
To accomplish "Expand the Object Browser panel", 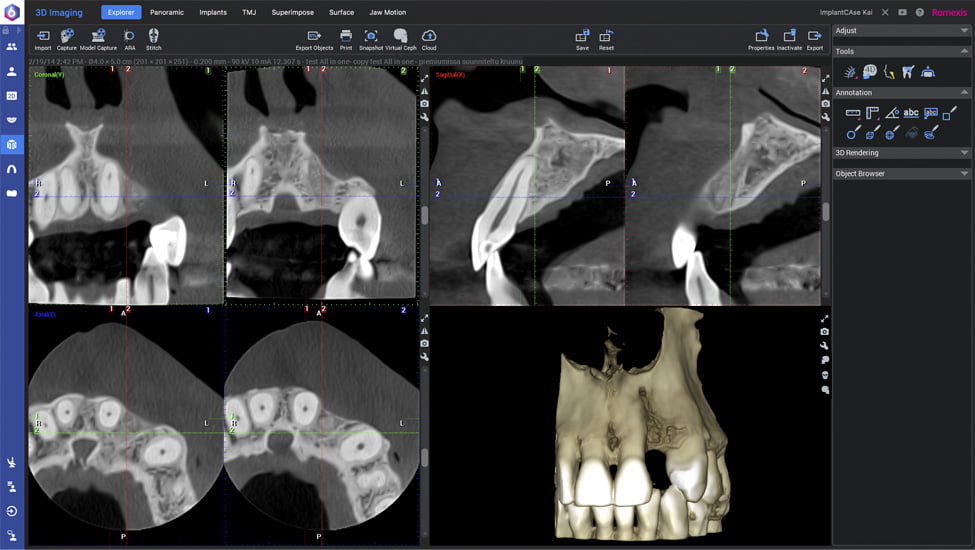I will click(x=964, y=173).
